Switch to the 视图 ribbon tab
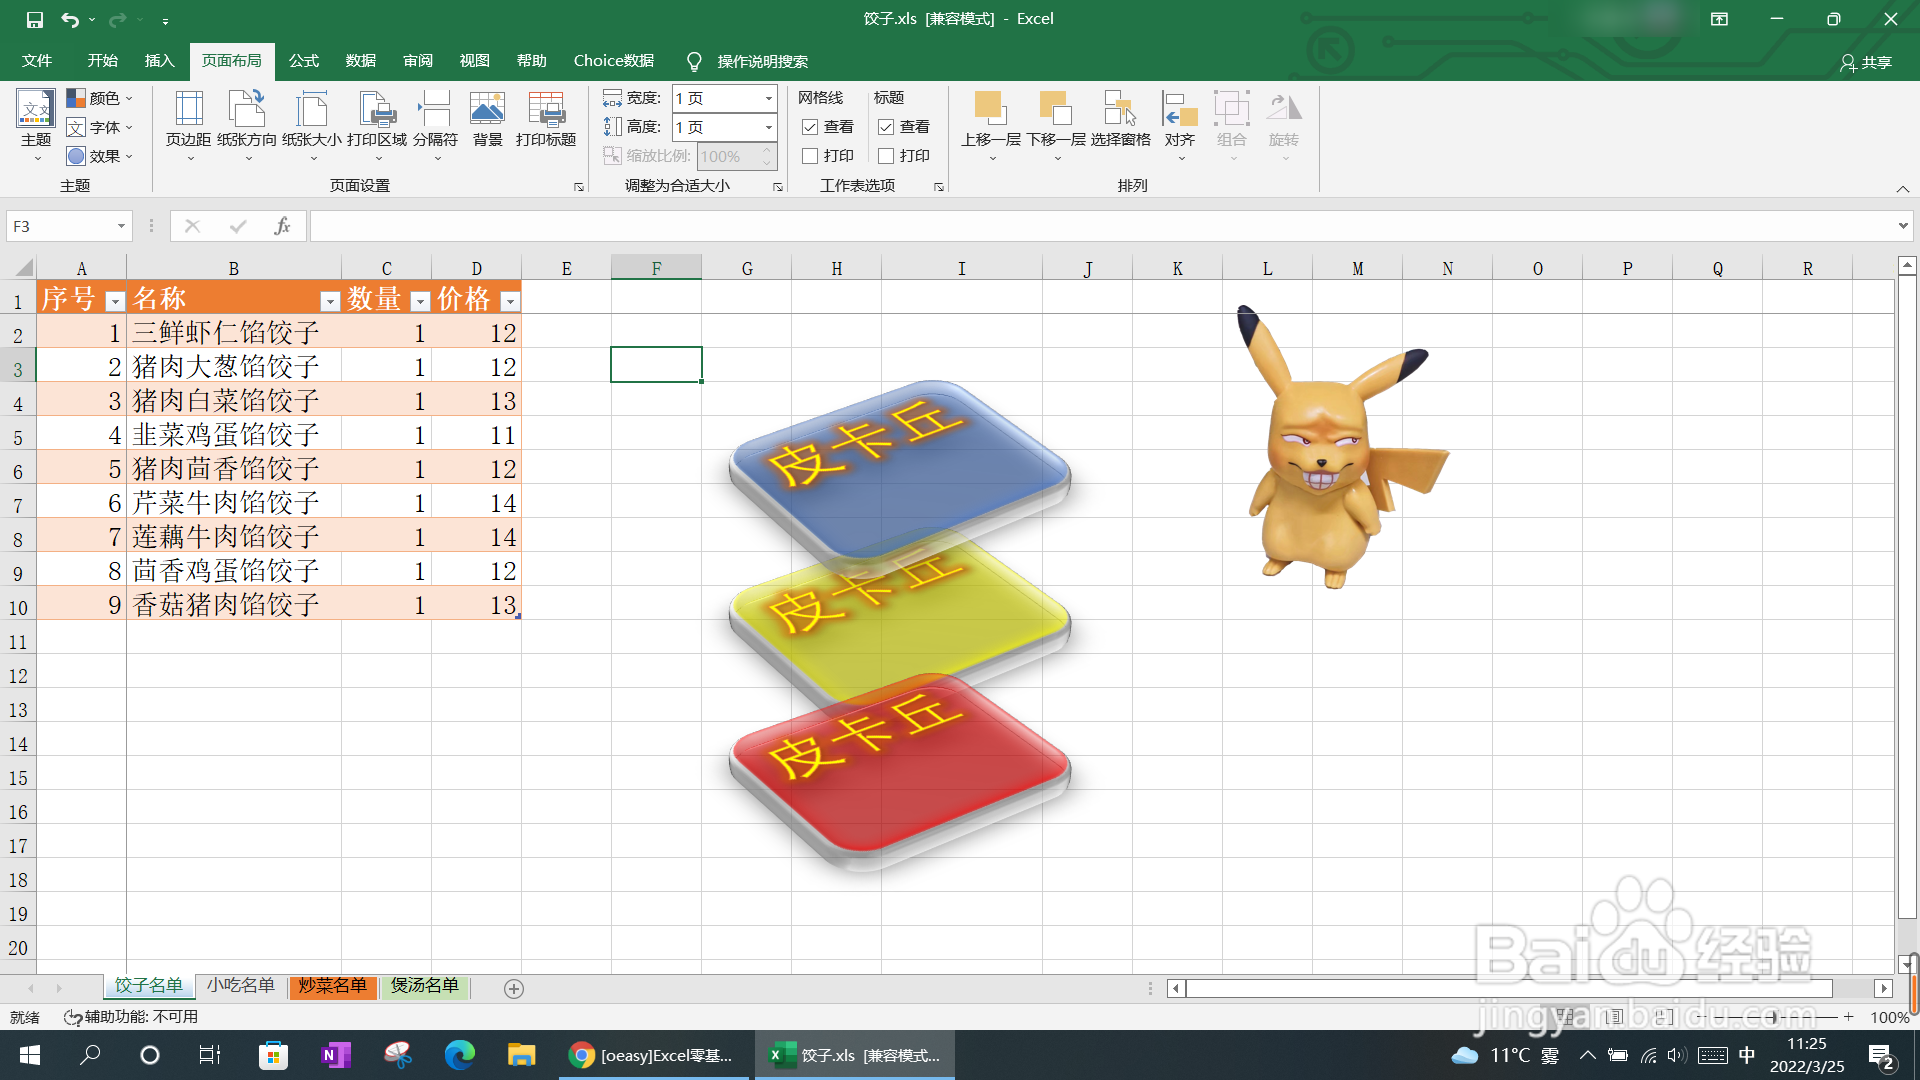This screenshot has width=1920, height=1080. (475, 61)
